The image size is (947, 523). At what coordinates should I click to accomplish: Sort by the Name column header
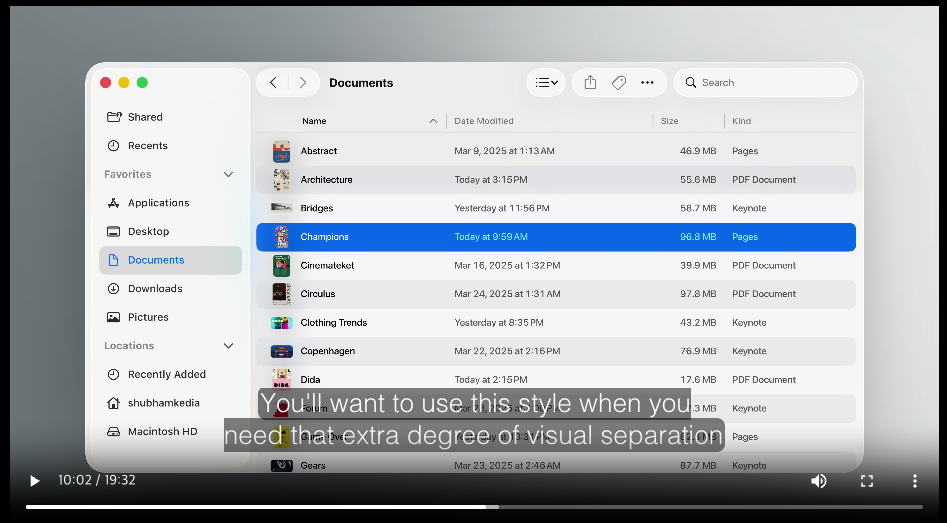[x=314, y=121]
